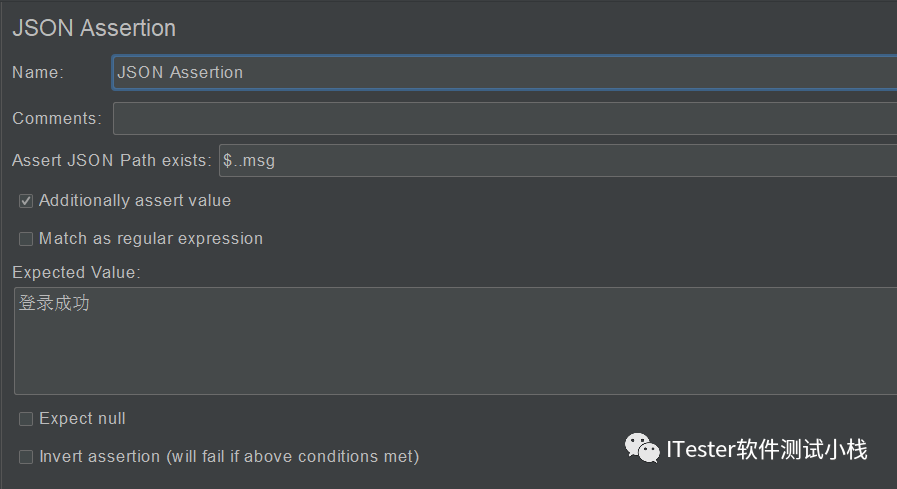Click inside the Expected Value text area
This screenshot has height=489, width=897.
tap(455, 341)
